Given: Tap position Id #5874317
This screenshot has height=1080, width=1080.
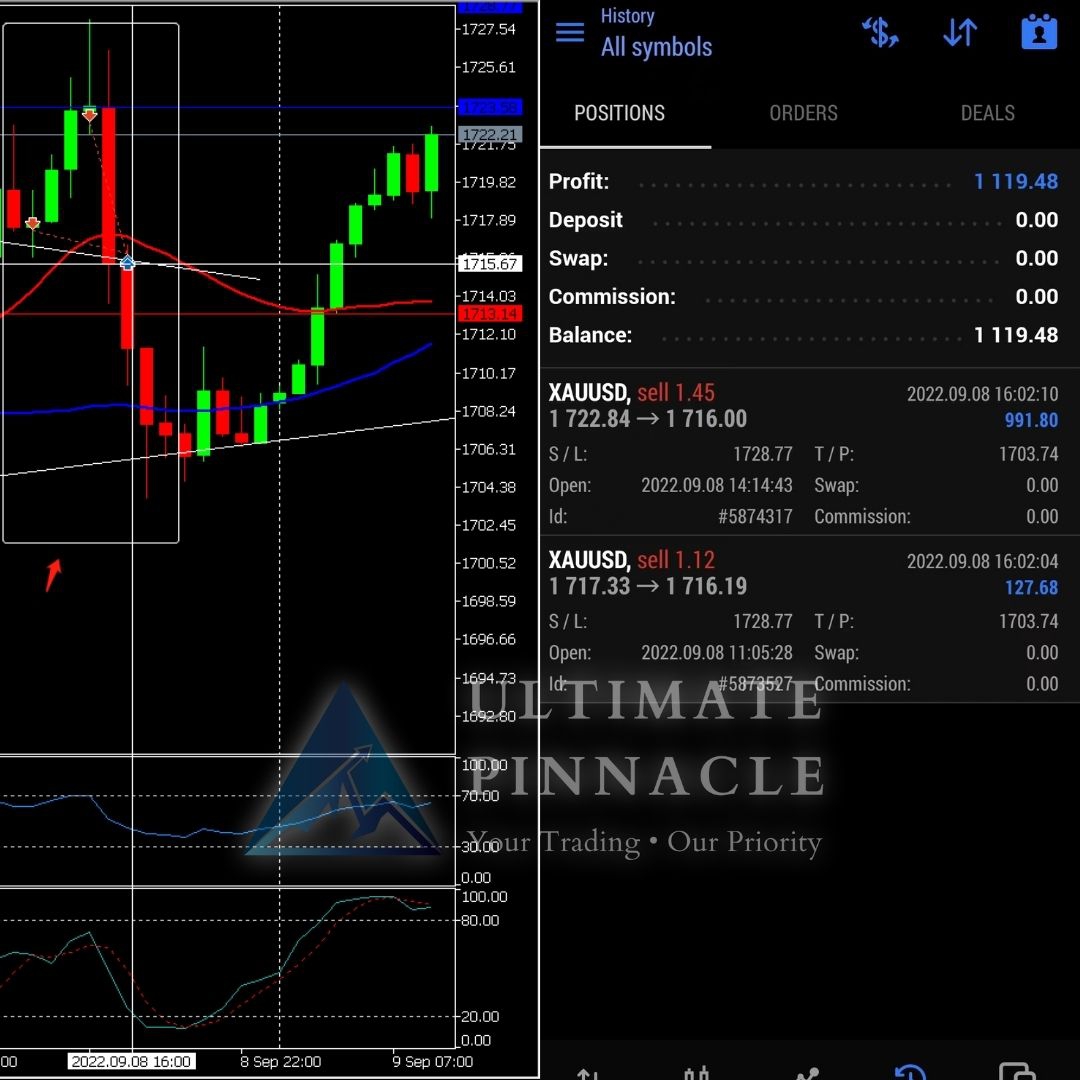Looking at the screenshot, I should pos(755,517).
